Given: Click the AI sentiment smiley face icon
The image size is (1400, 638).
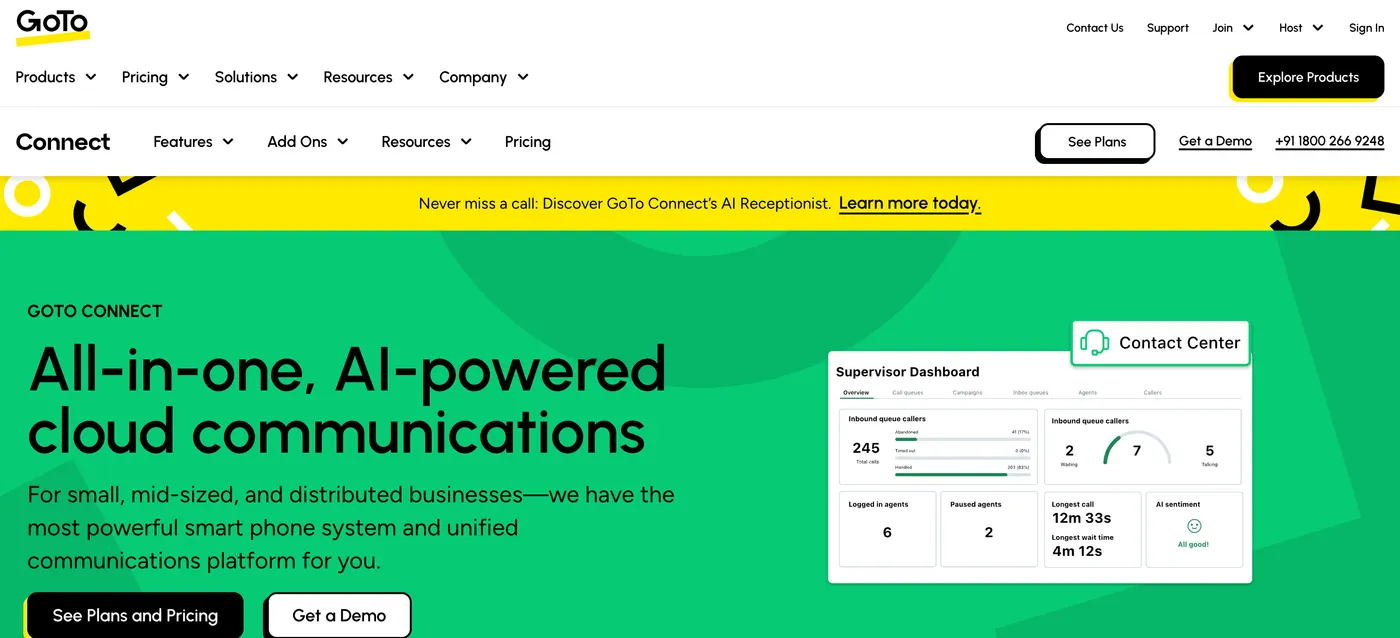Looking at the screenshot, I should coord(1194,526).
